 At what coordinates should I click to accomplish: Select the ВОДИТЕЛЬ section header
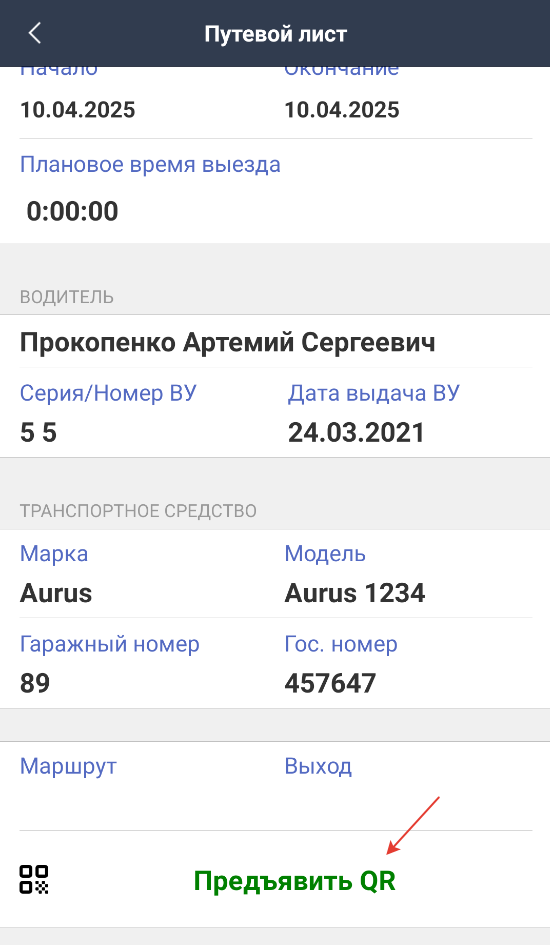point(67,297)
